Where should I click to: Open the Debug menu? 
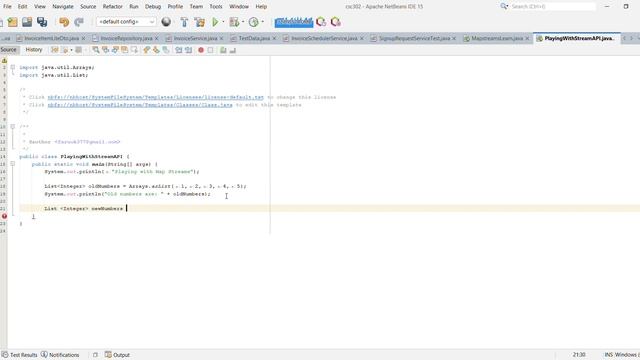coord(153,7)
